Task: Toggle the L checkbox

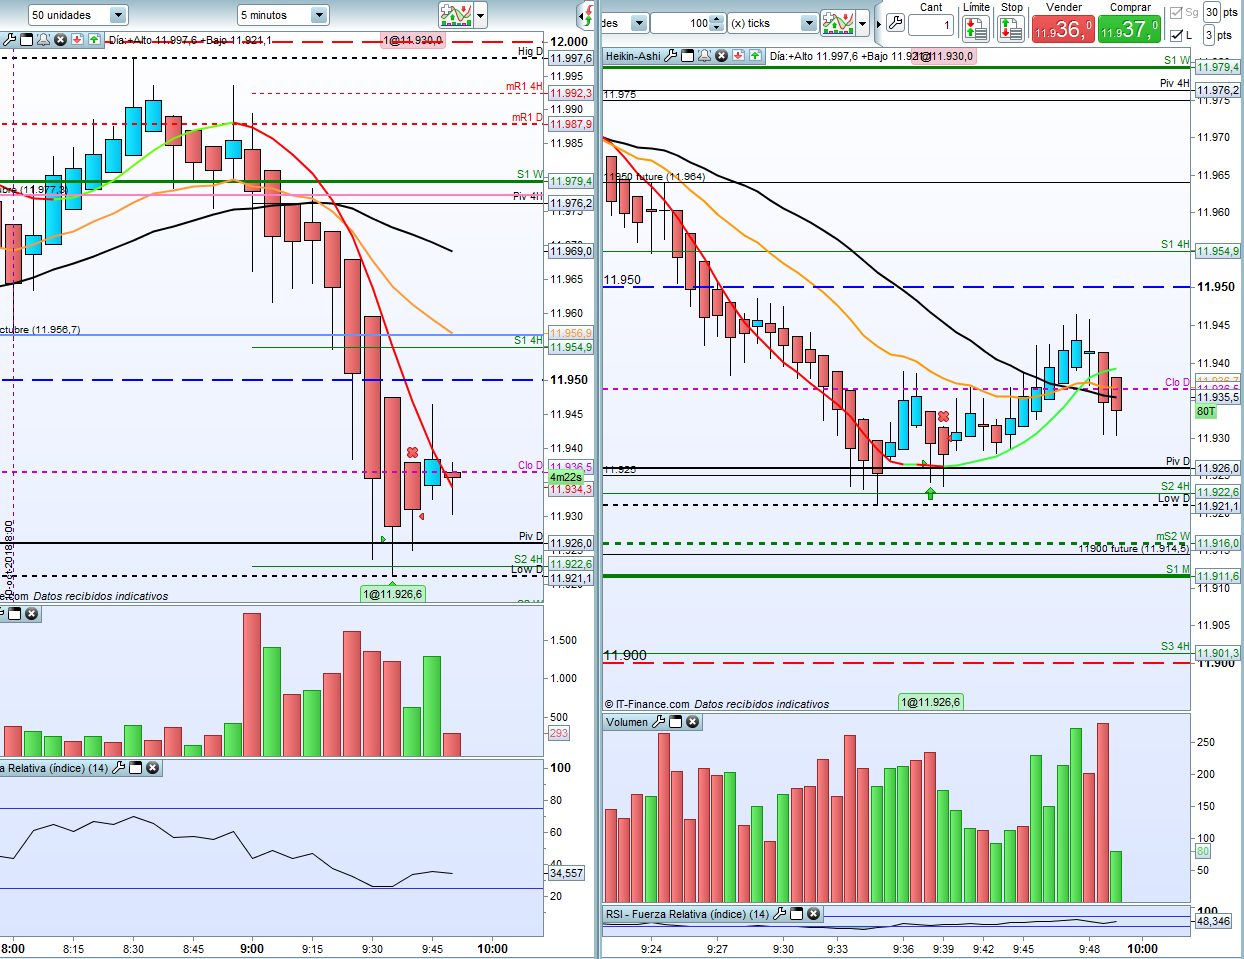Action: coord(1176,35)
